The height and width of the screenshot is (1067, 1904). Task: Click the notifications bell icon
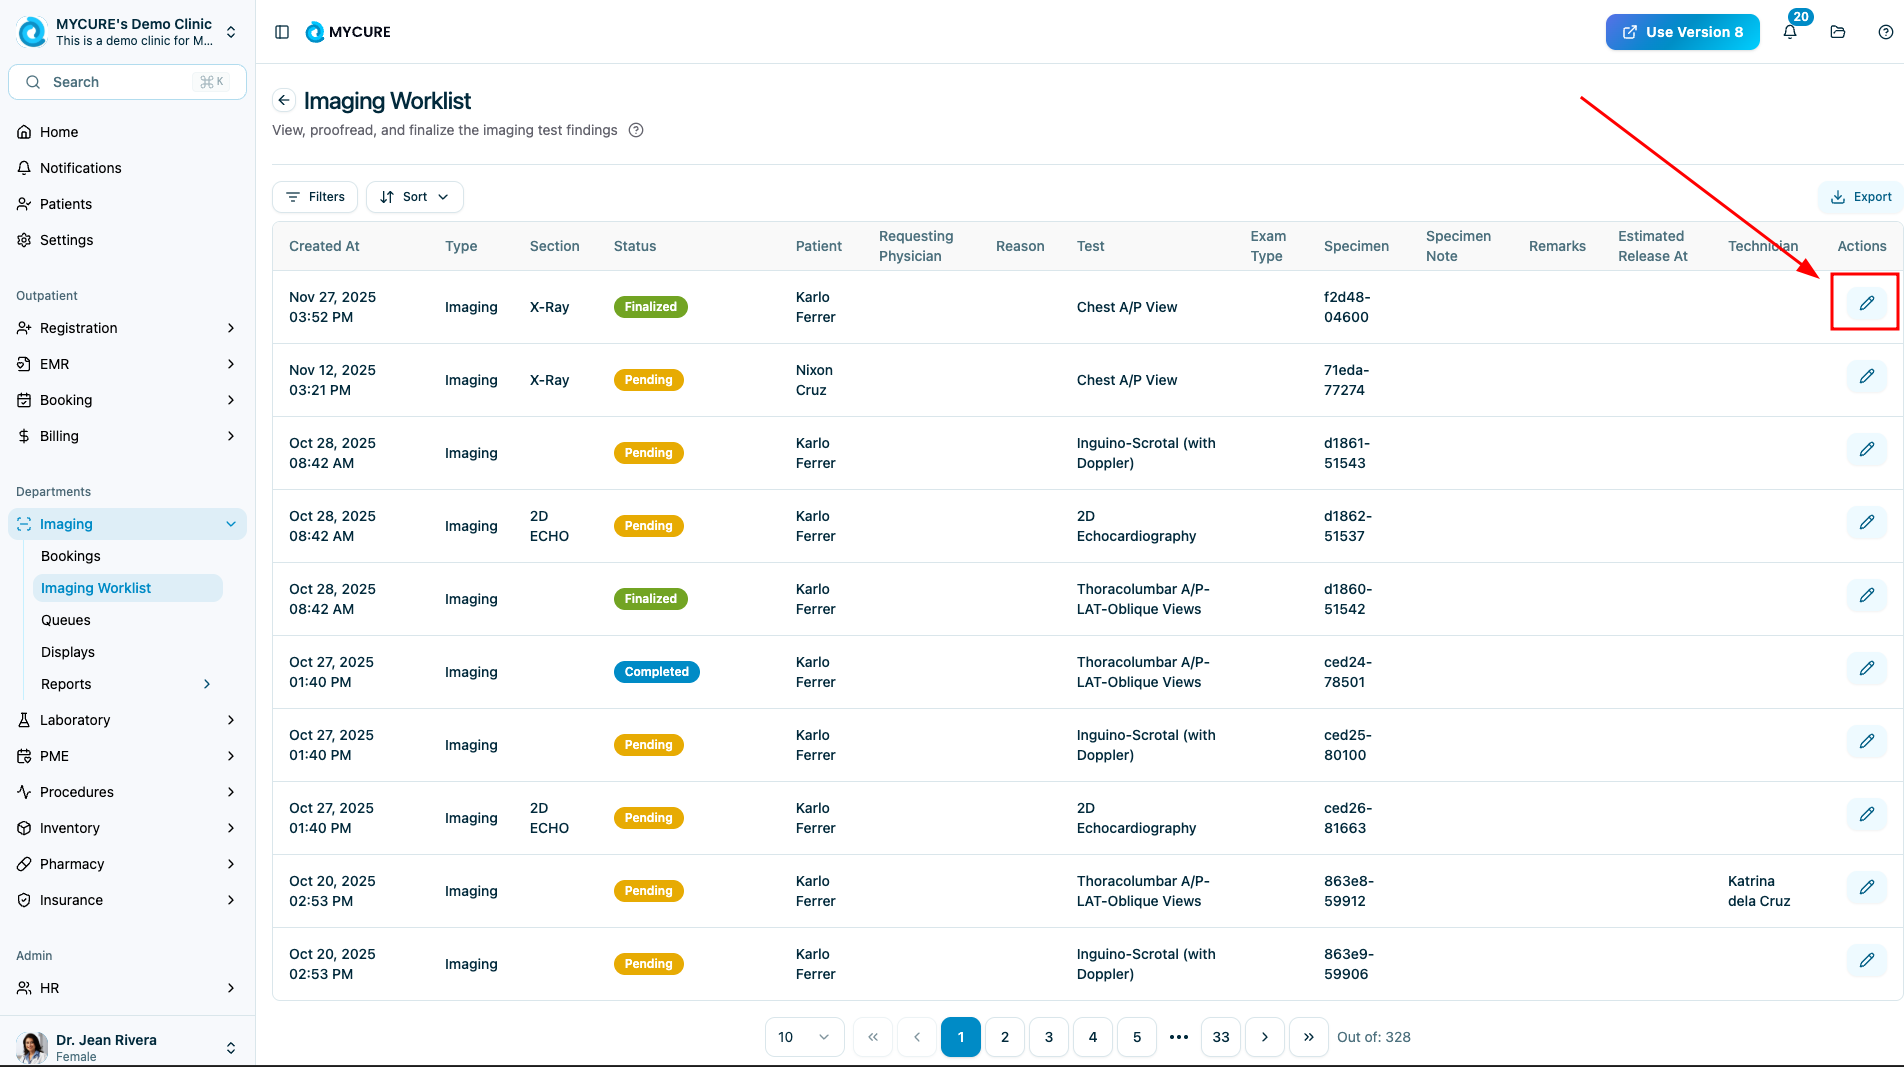[x=1790, y=32]
